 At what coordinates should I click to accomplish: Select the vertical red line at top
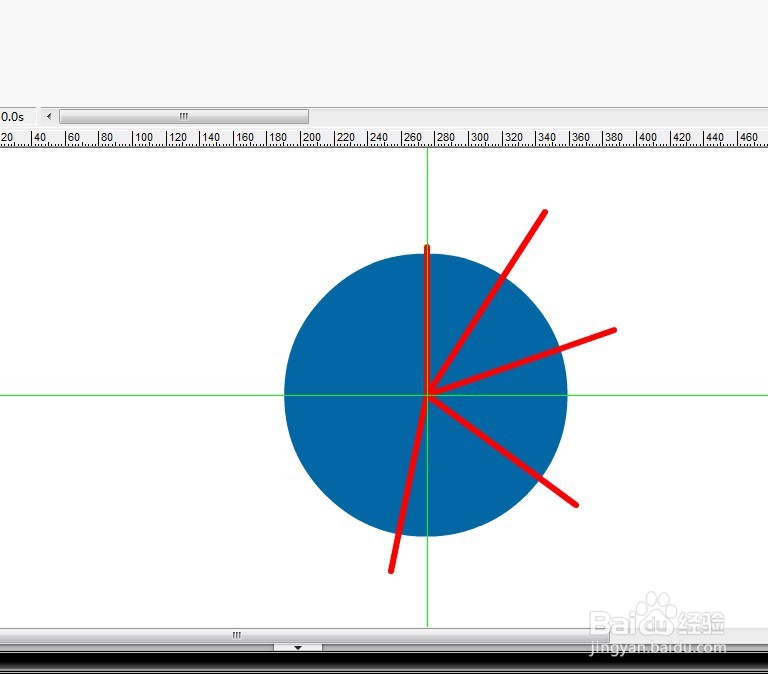427,318
